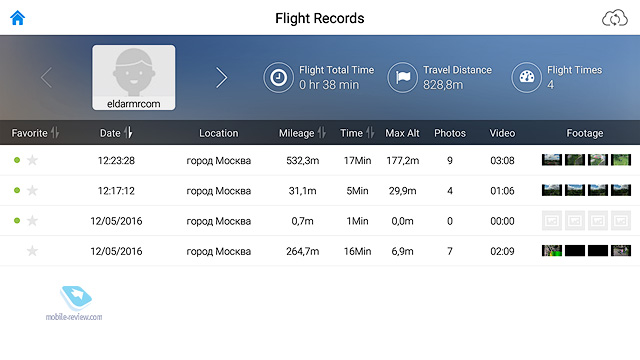Tap last empty footage placeholder of 0,7m flight
The width and height of the screenshot is (640, 360).
[x=621, y=221]
